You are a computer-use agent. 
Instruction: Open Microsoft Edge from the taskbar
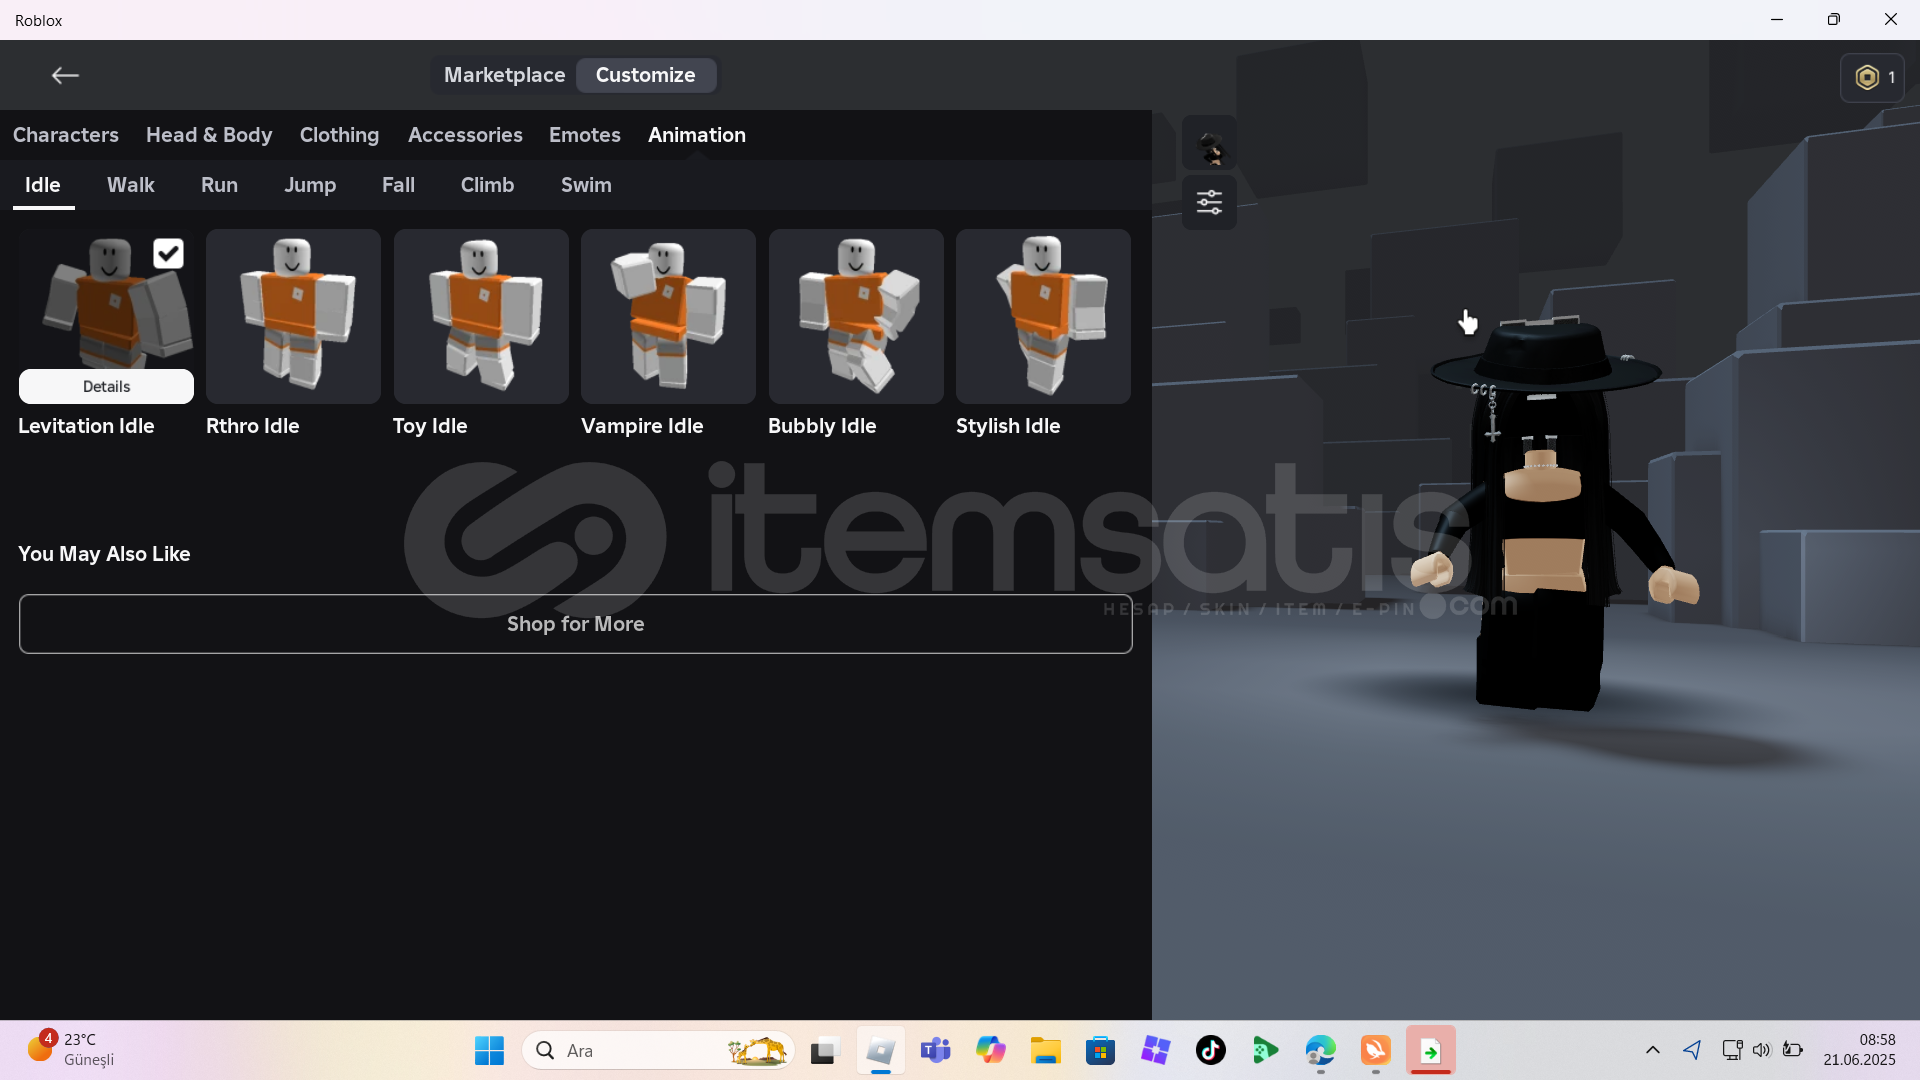[x=1321, y=1050]
